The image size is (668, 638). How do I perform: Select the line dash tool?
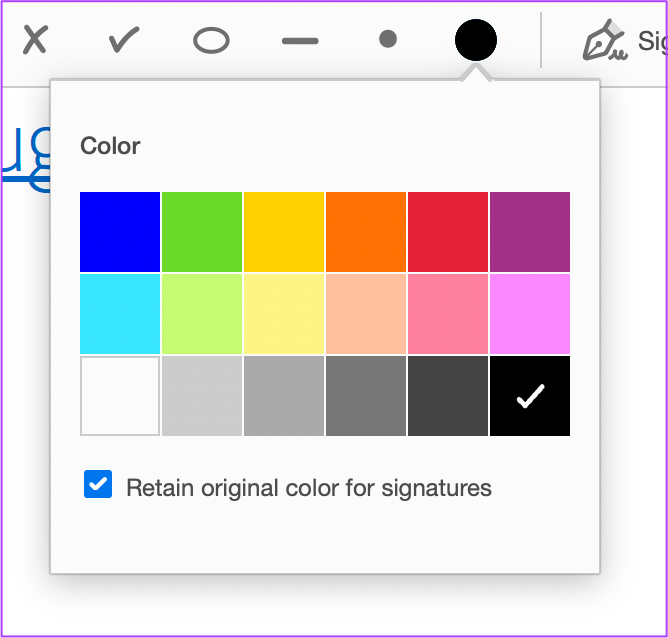click(300, 41)
